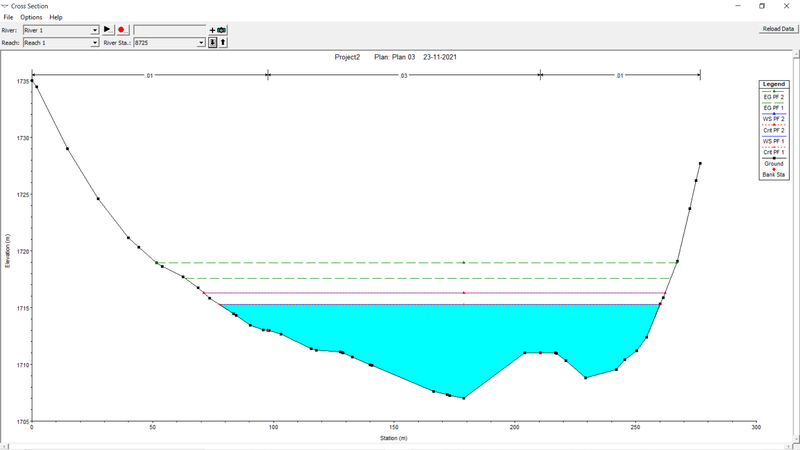Click EG PF 1 legend entry
This screenshot has height=450, width=800.
[x=773, y=106]
